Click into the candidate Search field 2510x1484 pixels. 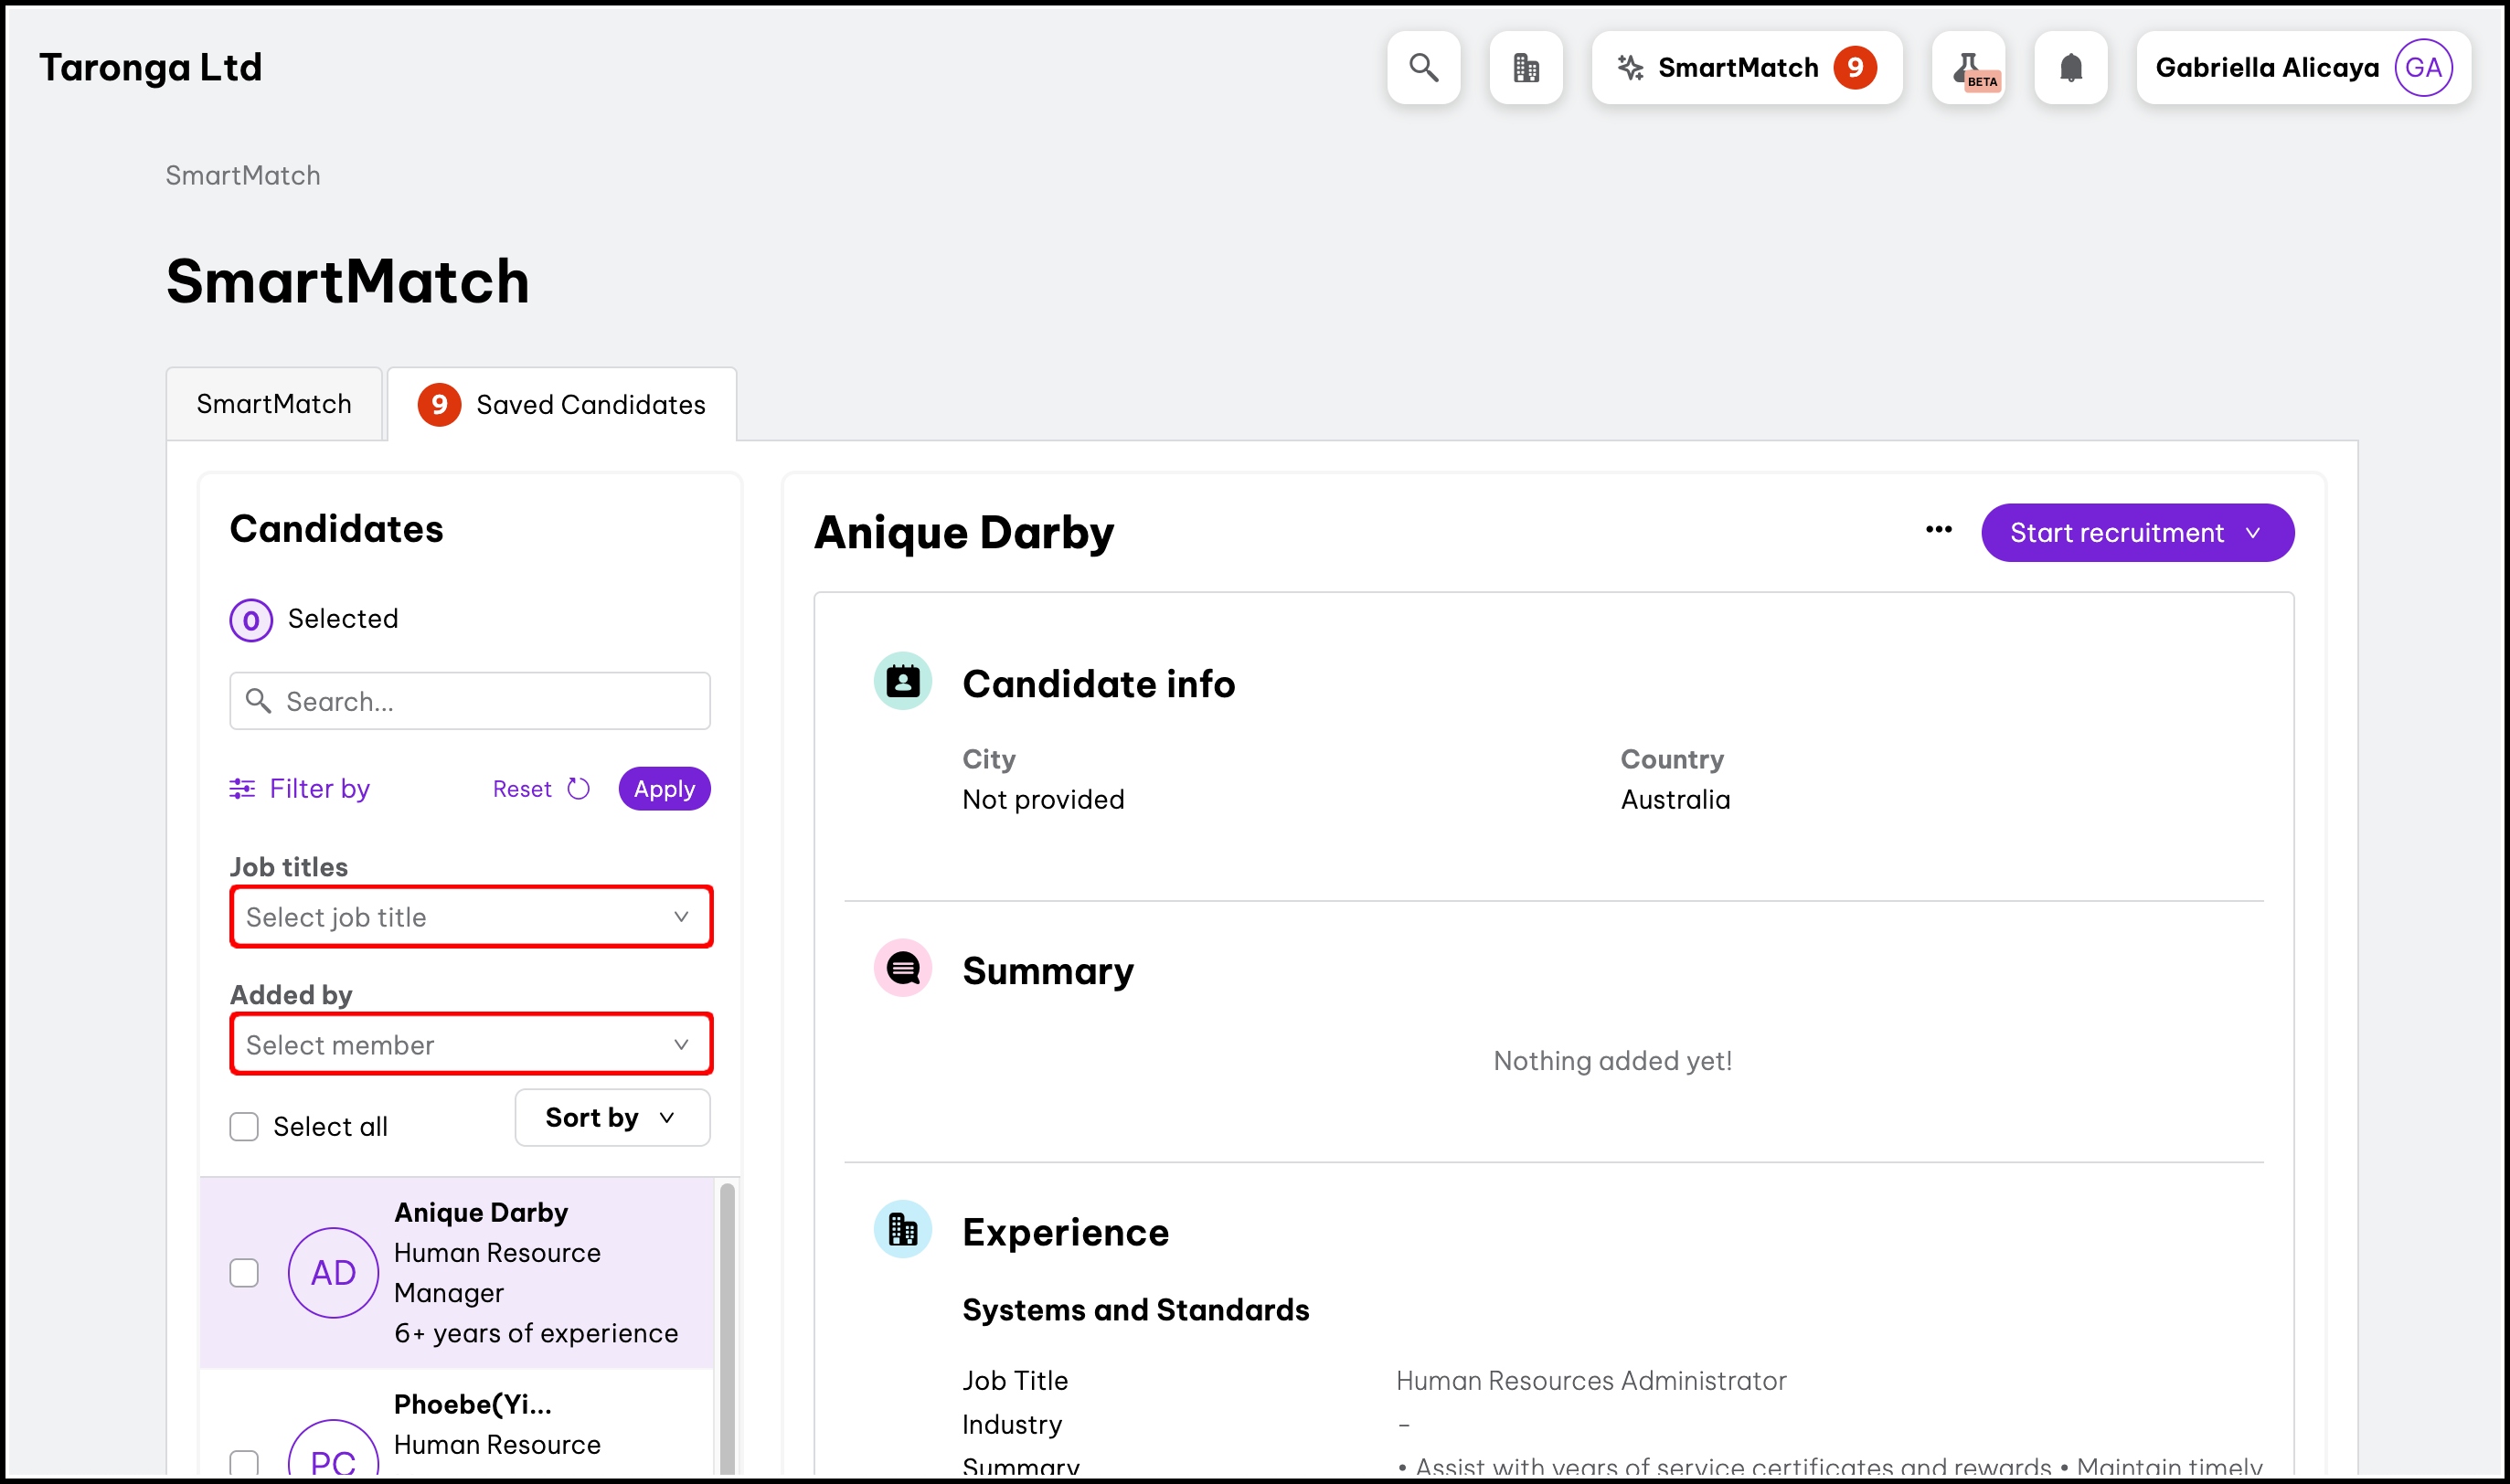tap(470, 701)
